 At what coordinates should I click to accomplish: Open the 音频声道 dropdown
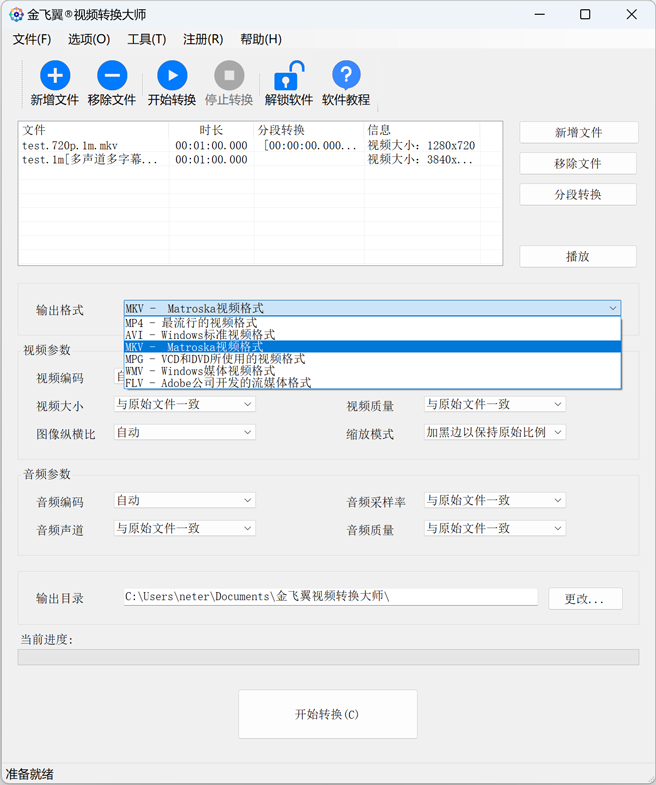[185, 528]
